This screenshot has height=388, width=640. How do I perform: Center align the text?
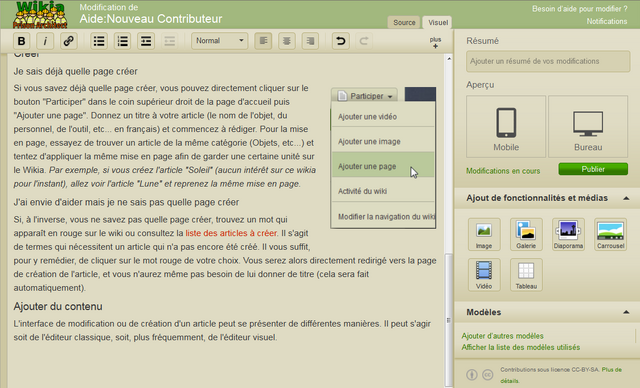coord(287,41)
